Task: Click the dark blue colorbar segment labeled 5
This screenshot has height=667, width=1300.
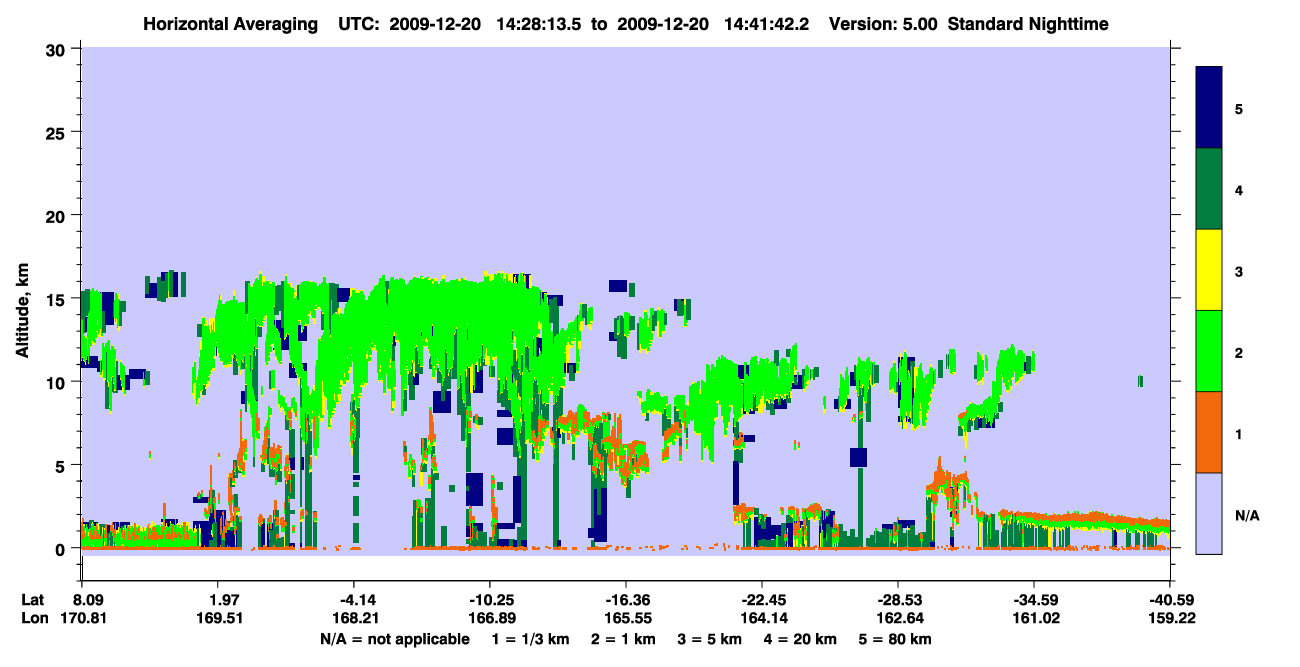Action: pyautogui.click(x=1210, y=107)
